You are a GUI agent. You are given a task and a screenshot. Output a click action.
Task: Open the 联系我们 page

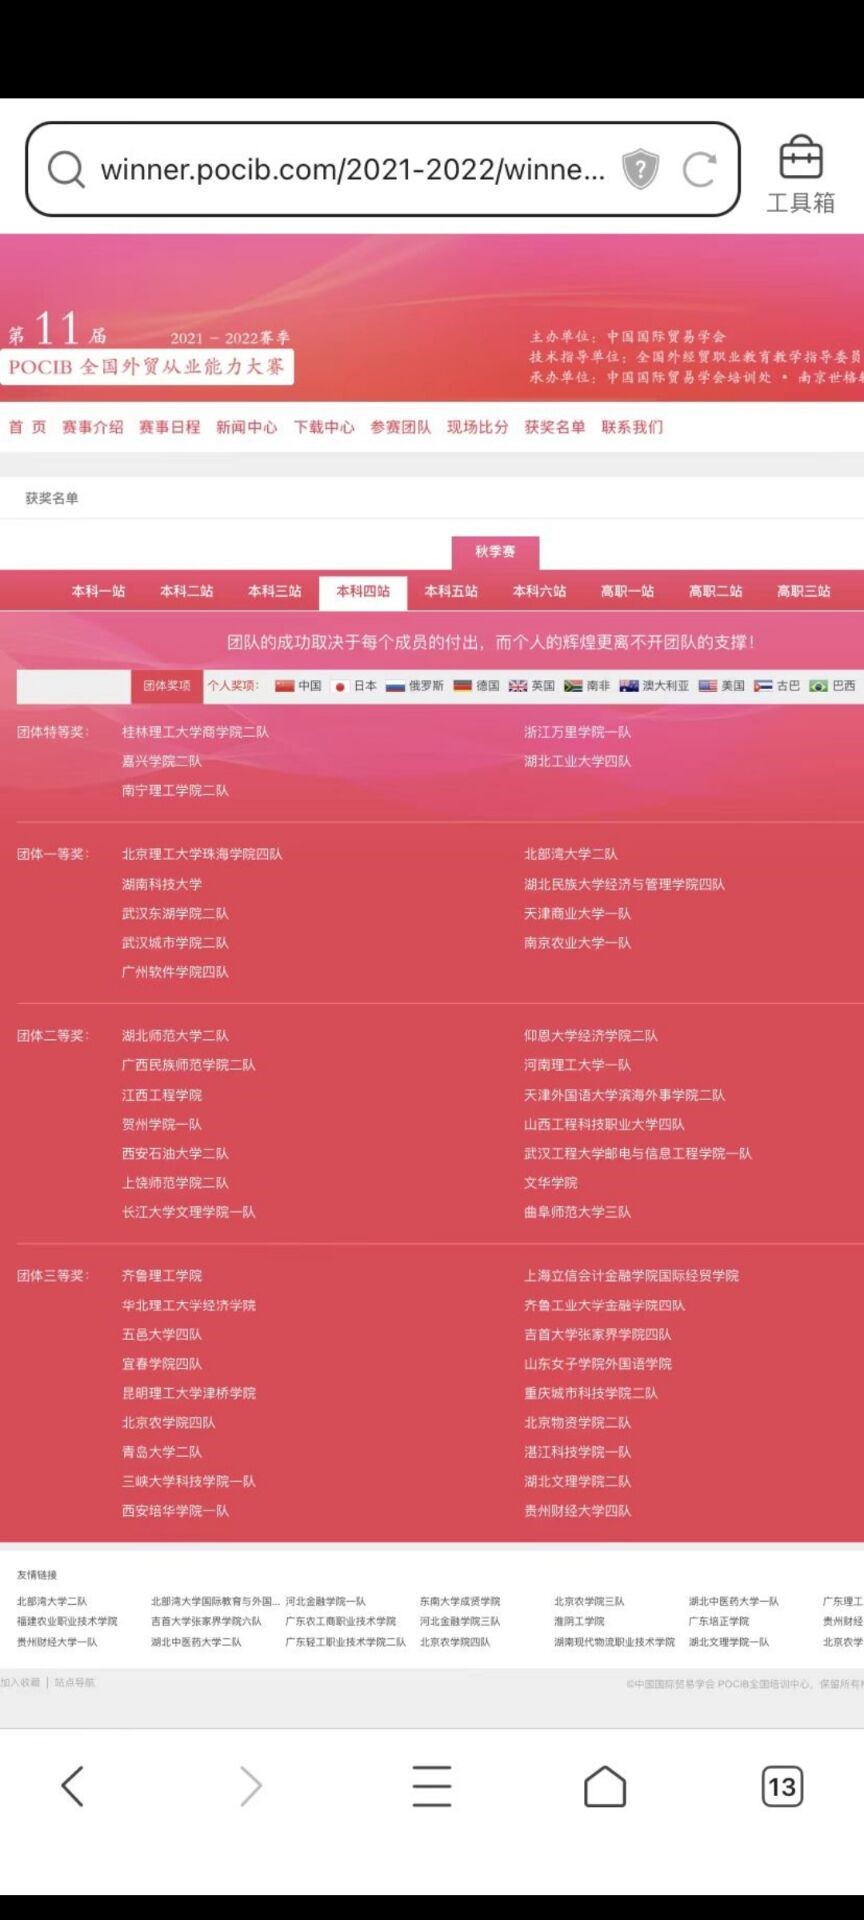632,427
